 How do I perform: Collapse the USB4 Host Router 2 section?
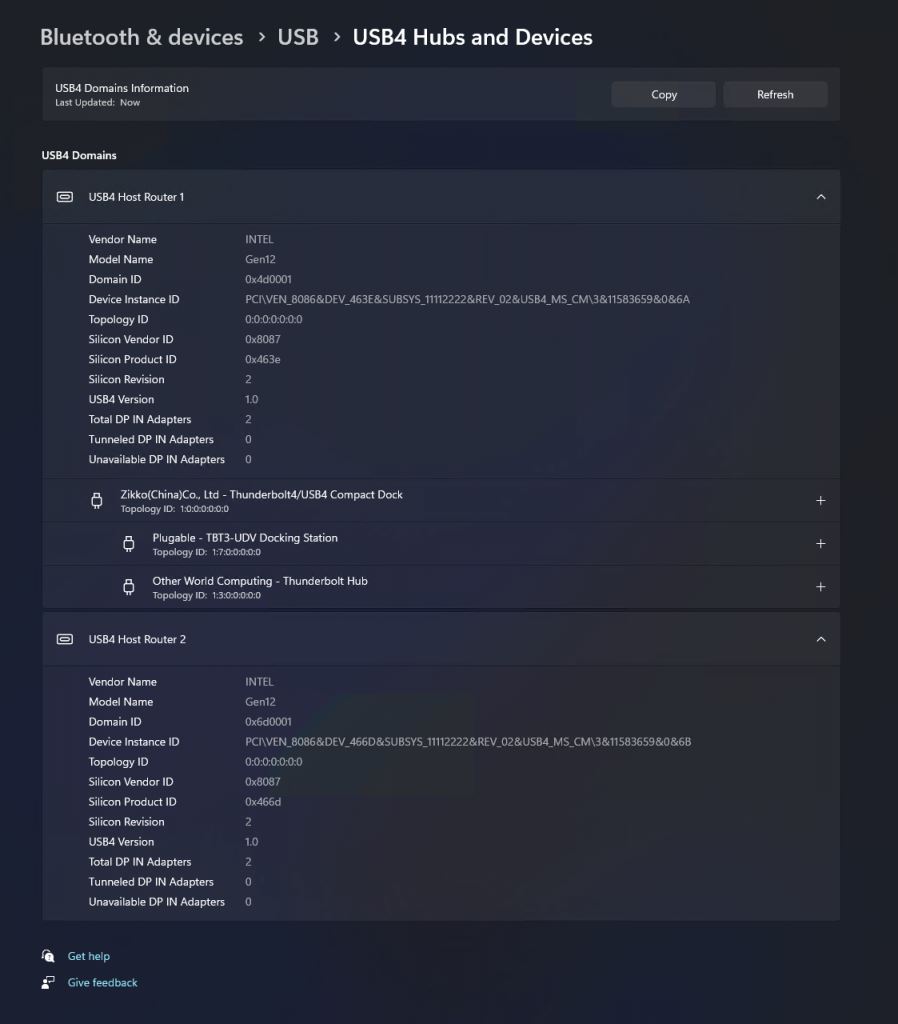821,639
